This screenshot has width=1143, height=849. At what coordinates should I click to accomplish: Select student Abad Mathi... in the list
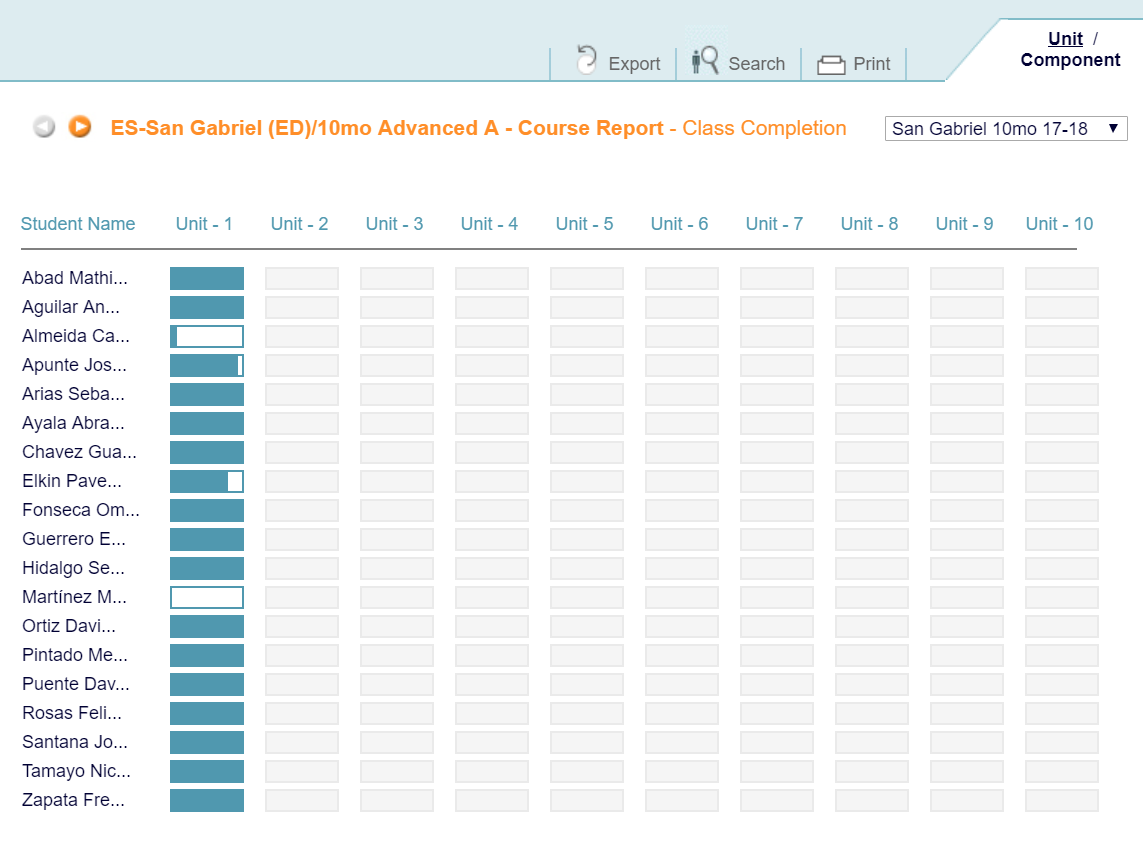(74, 278)
